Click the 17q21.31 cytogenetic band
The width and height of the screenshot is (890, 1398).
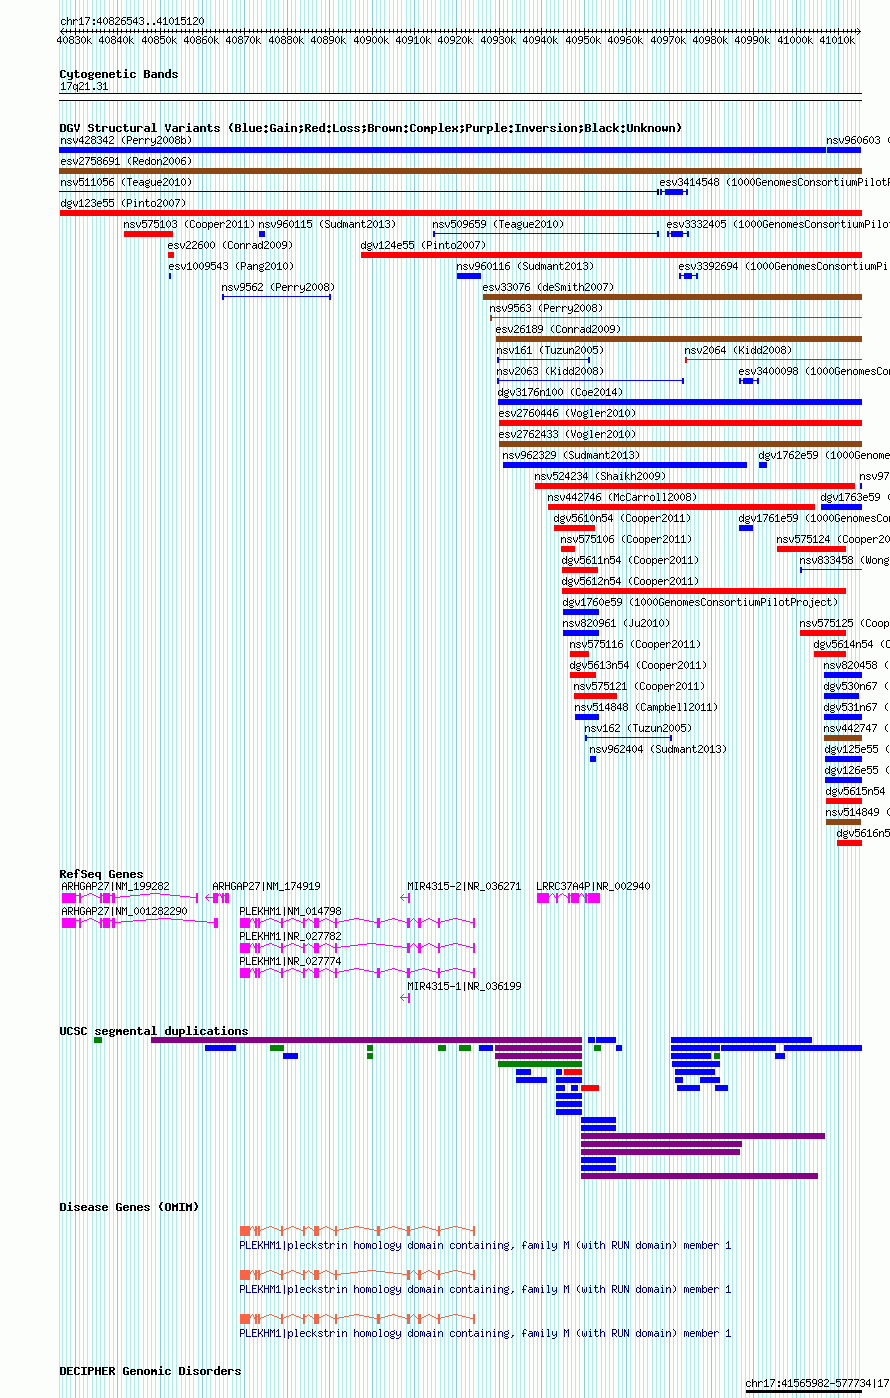(x=84, y=87)
